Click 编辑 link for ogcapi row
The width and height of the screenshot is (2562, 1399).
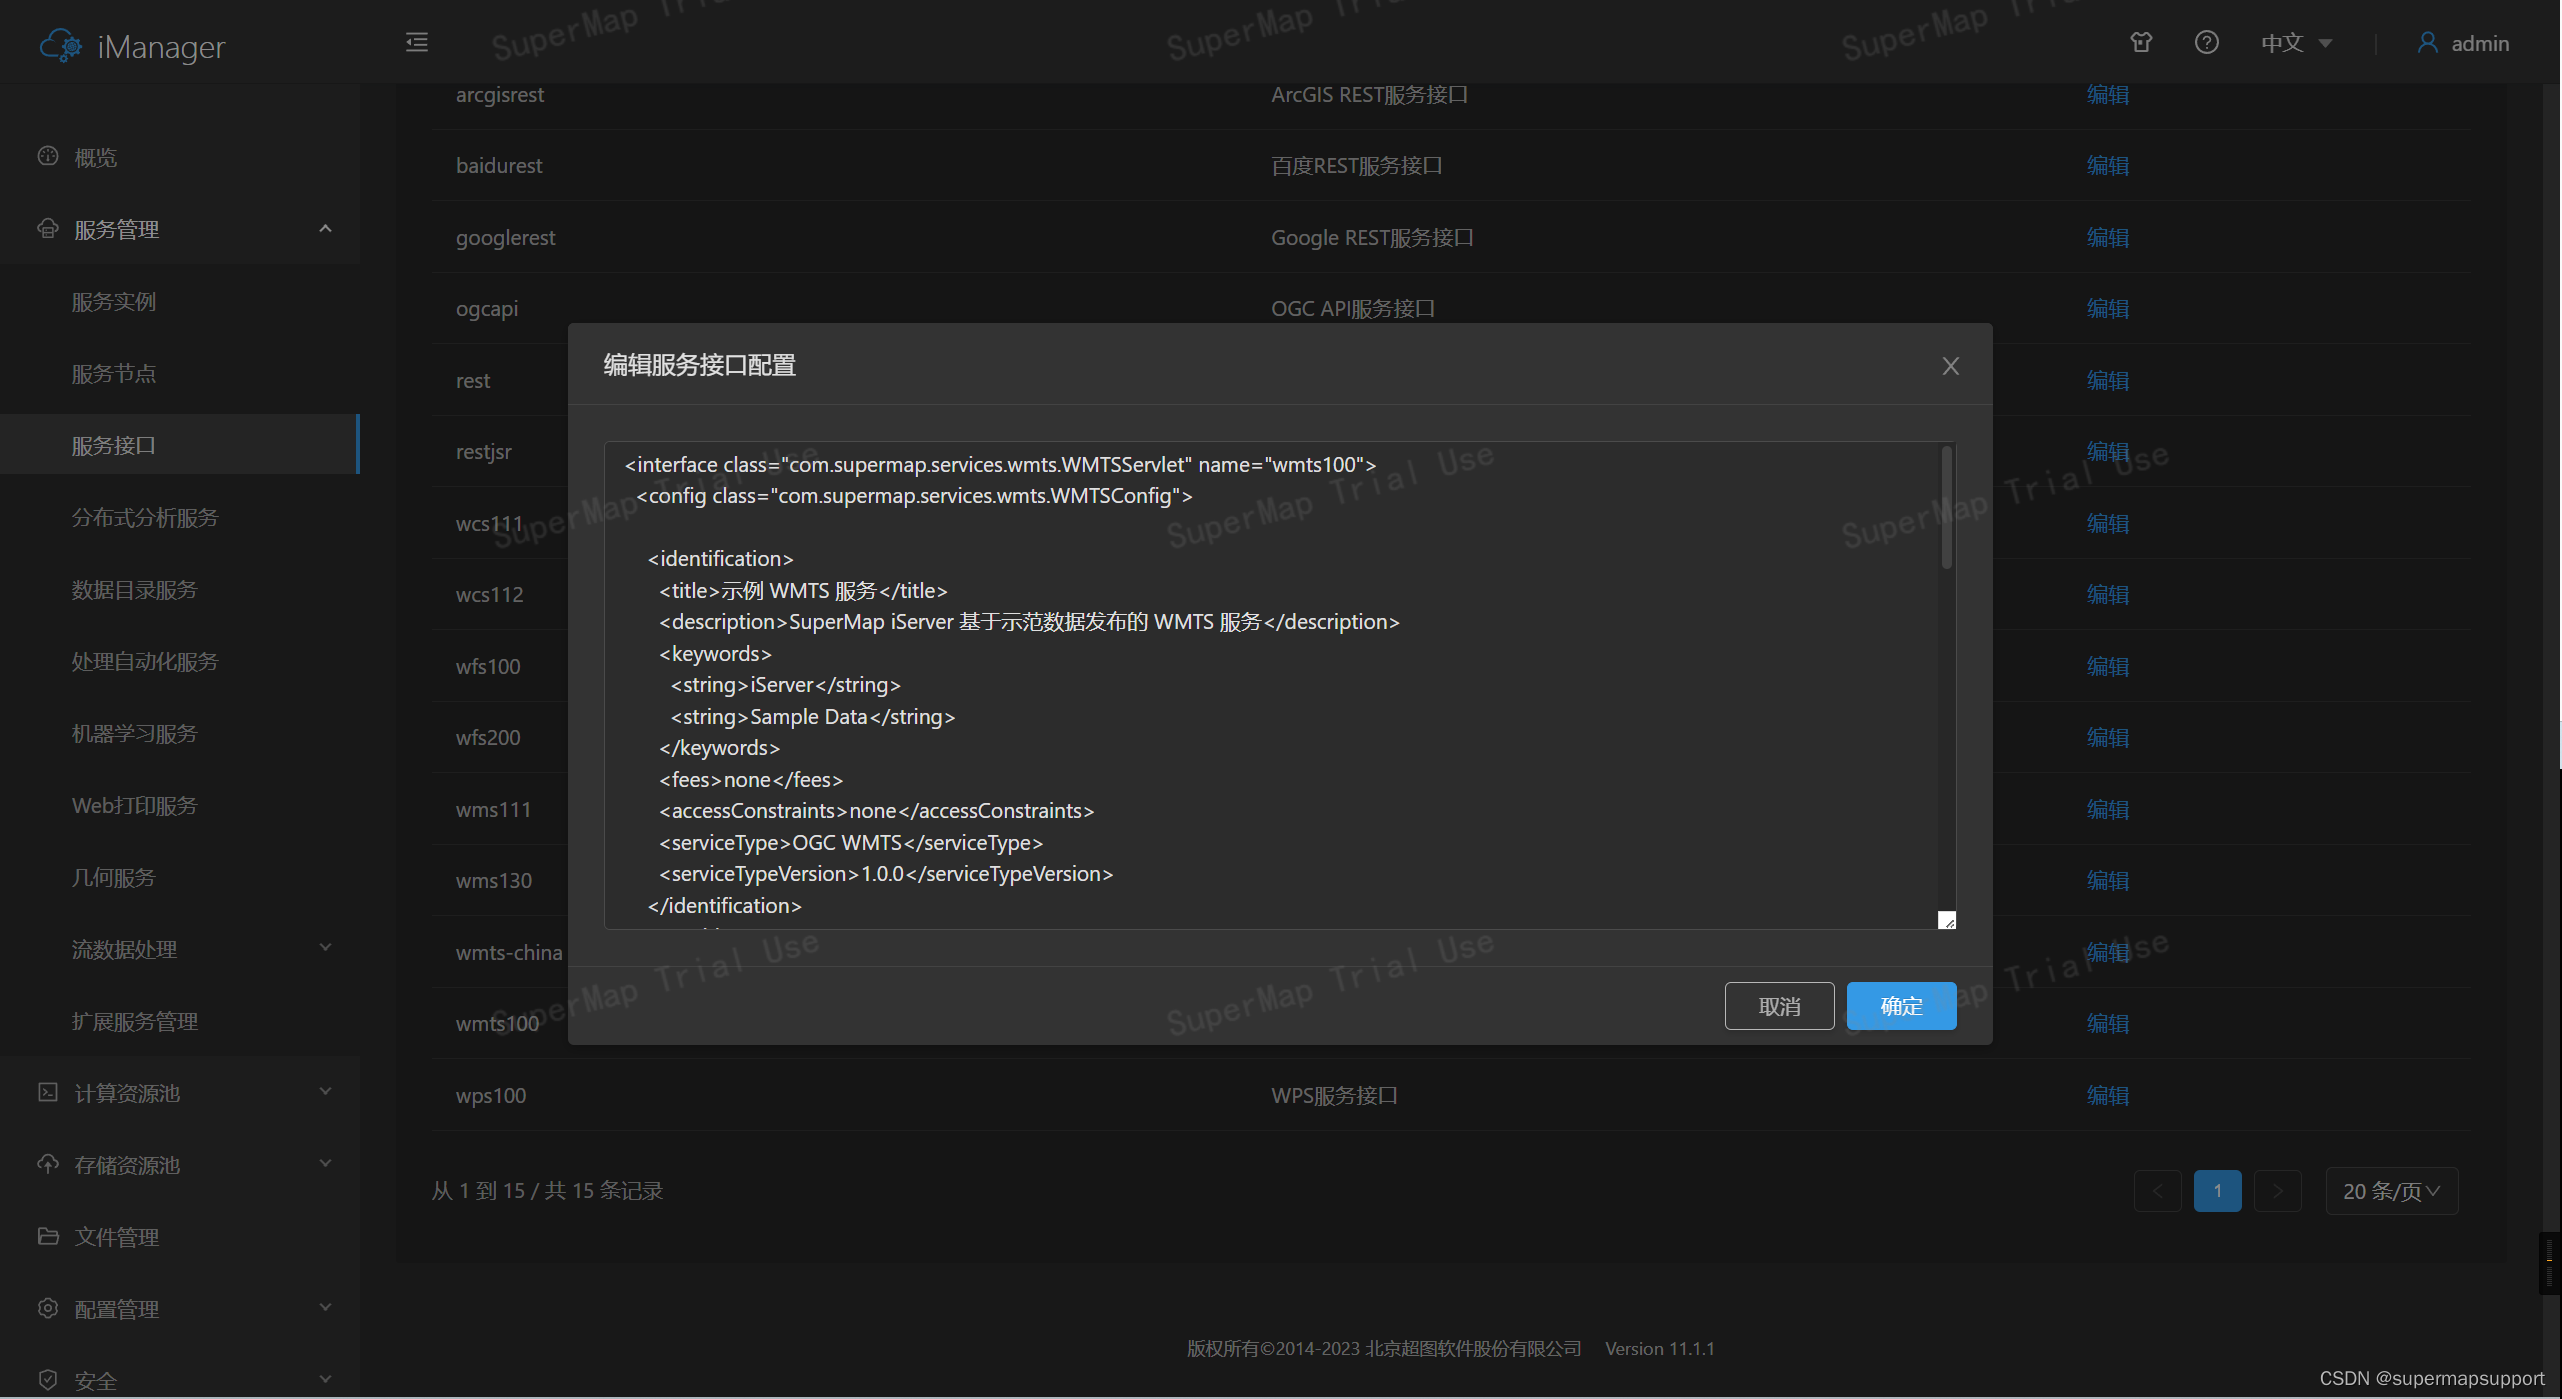click(x=2107, y=308)
